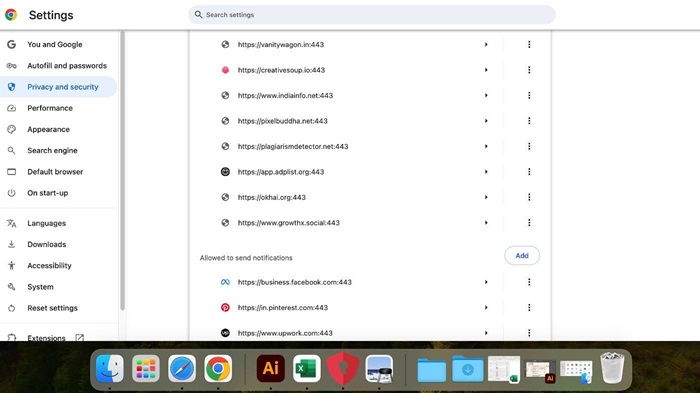Open Adobe Illustrator from the dock
700x393 pixels.
point(271,368)
